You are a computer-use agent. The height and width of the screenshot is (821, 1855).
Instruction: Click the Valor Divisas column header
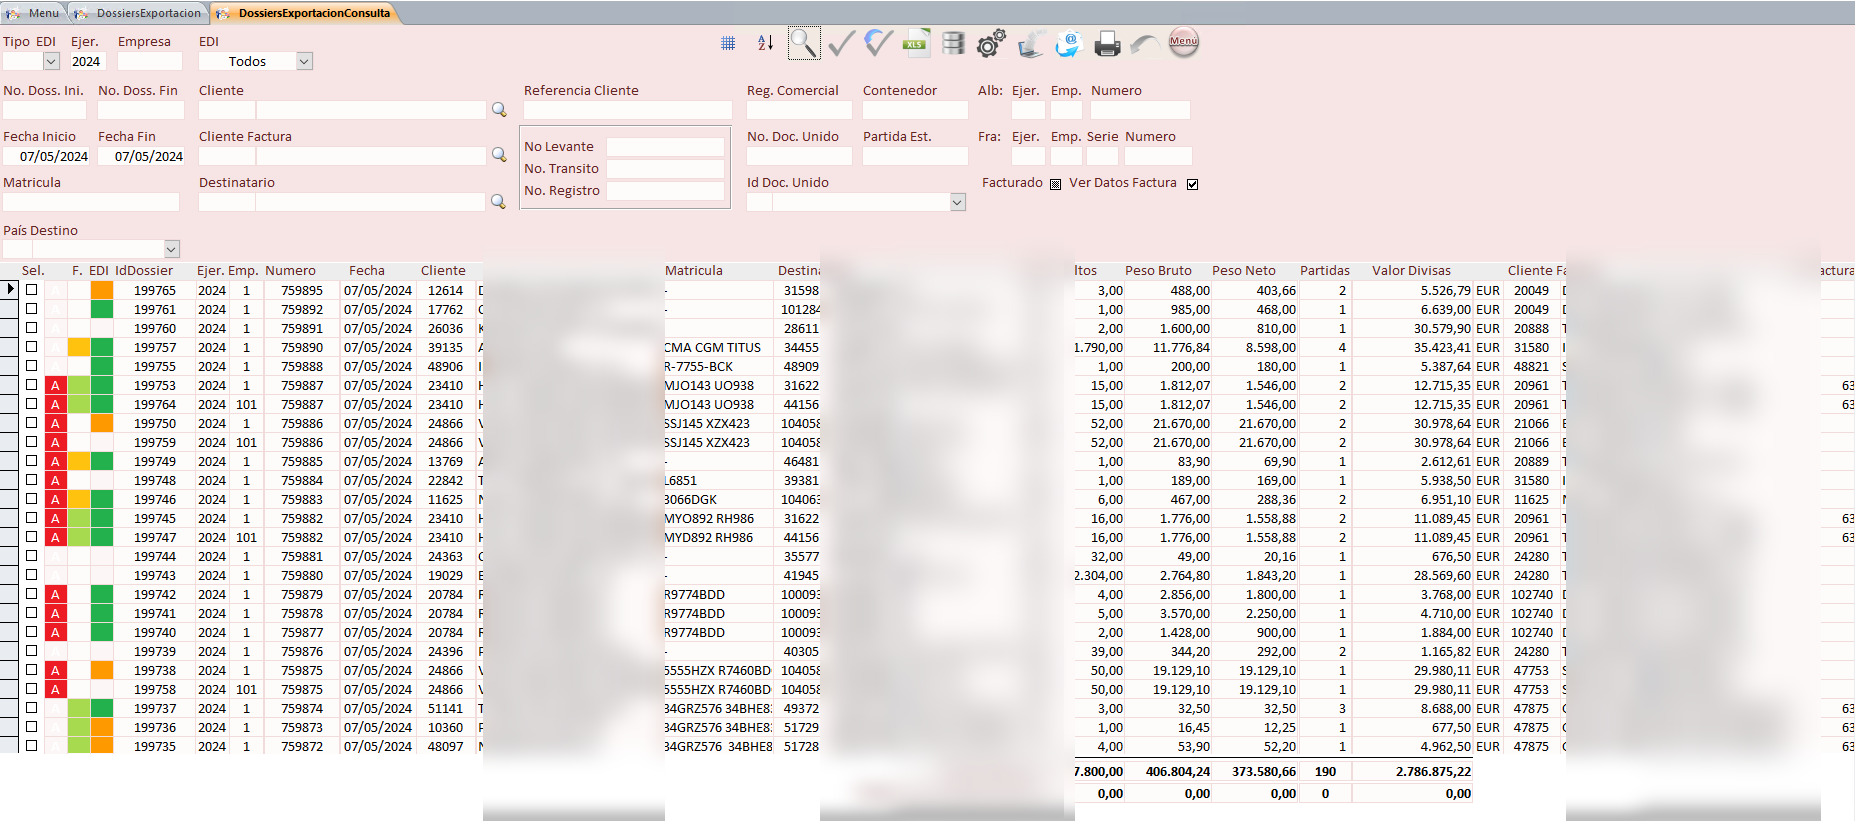tap(1411, 270)
